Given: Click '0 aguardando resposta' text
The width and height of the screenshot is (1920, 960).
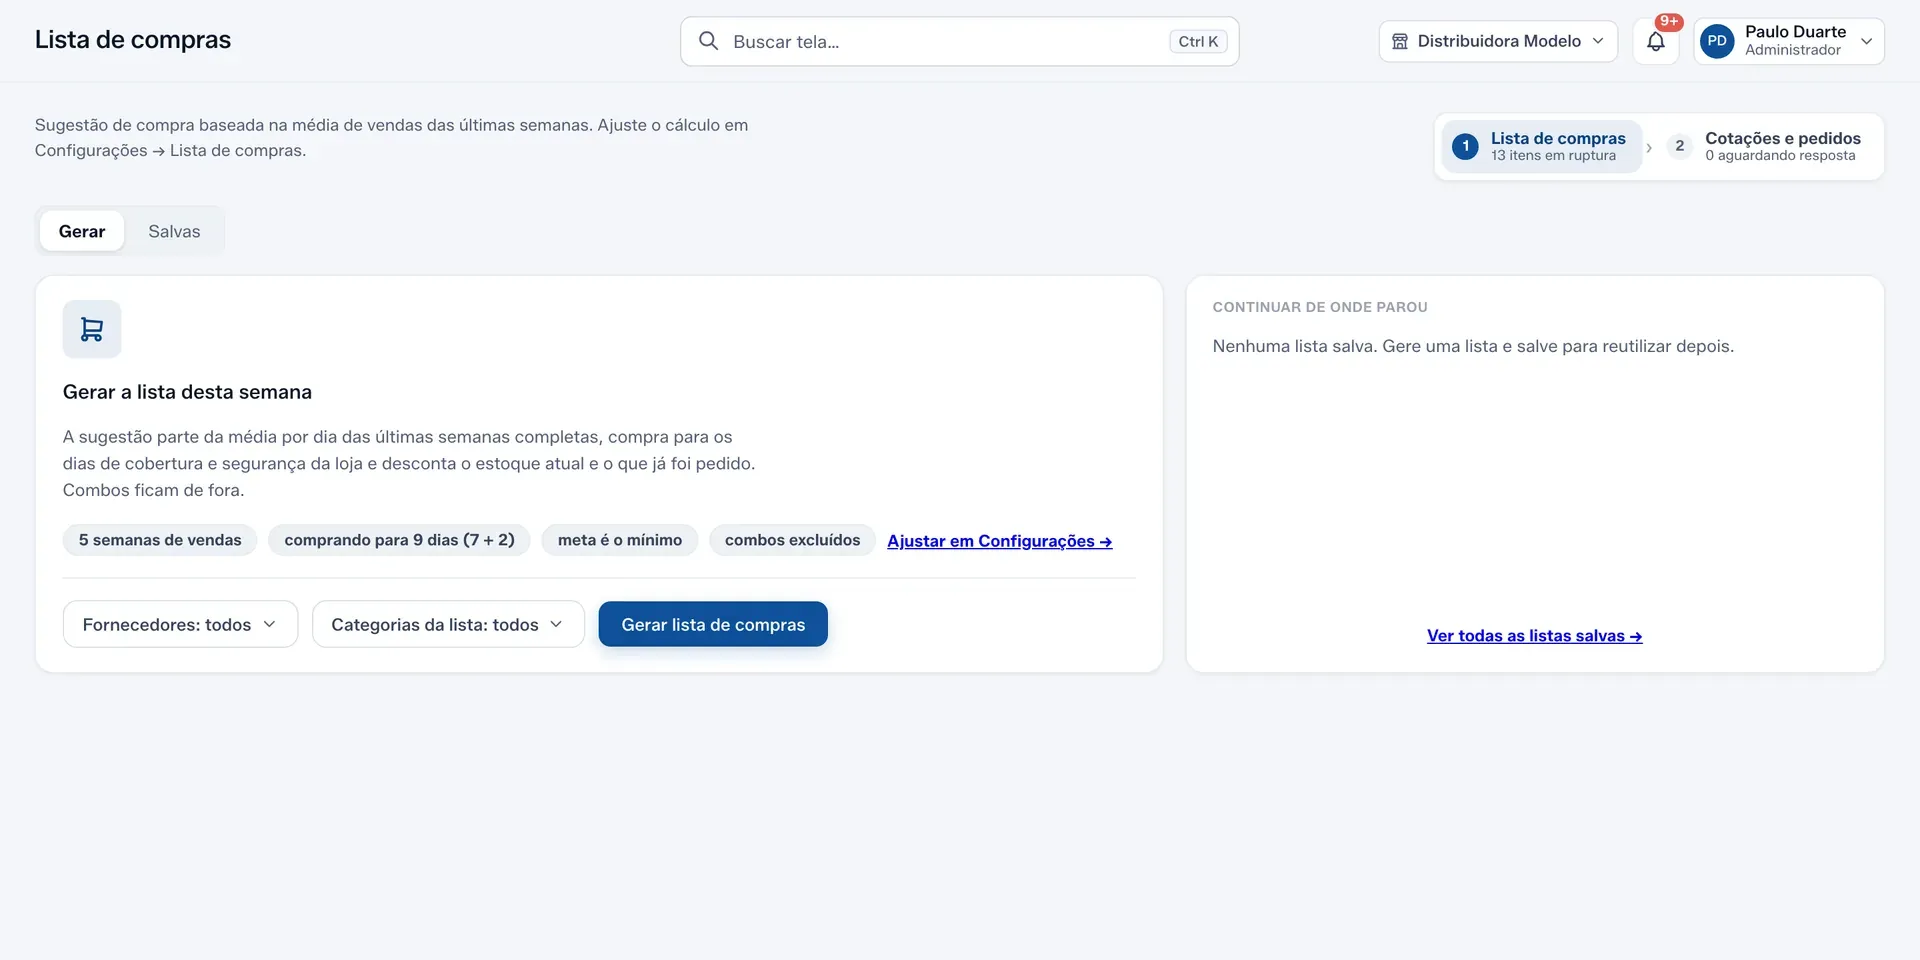Looking at the screenshot, I should [x=1780, y=156].
